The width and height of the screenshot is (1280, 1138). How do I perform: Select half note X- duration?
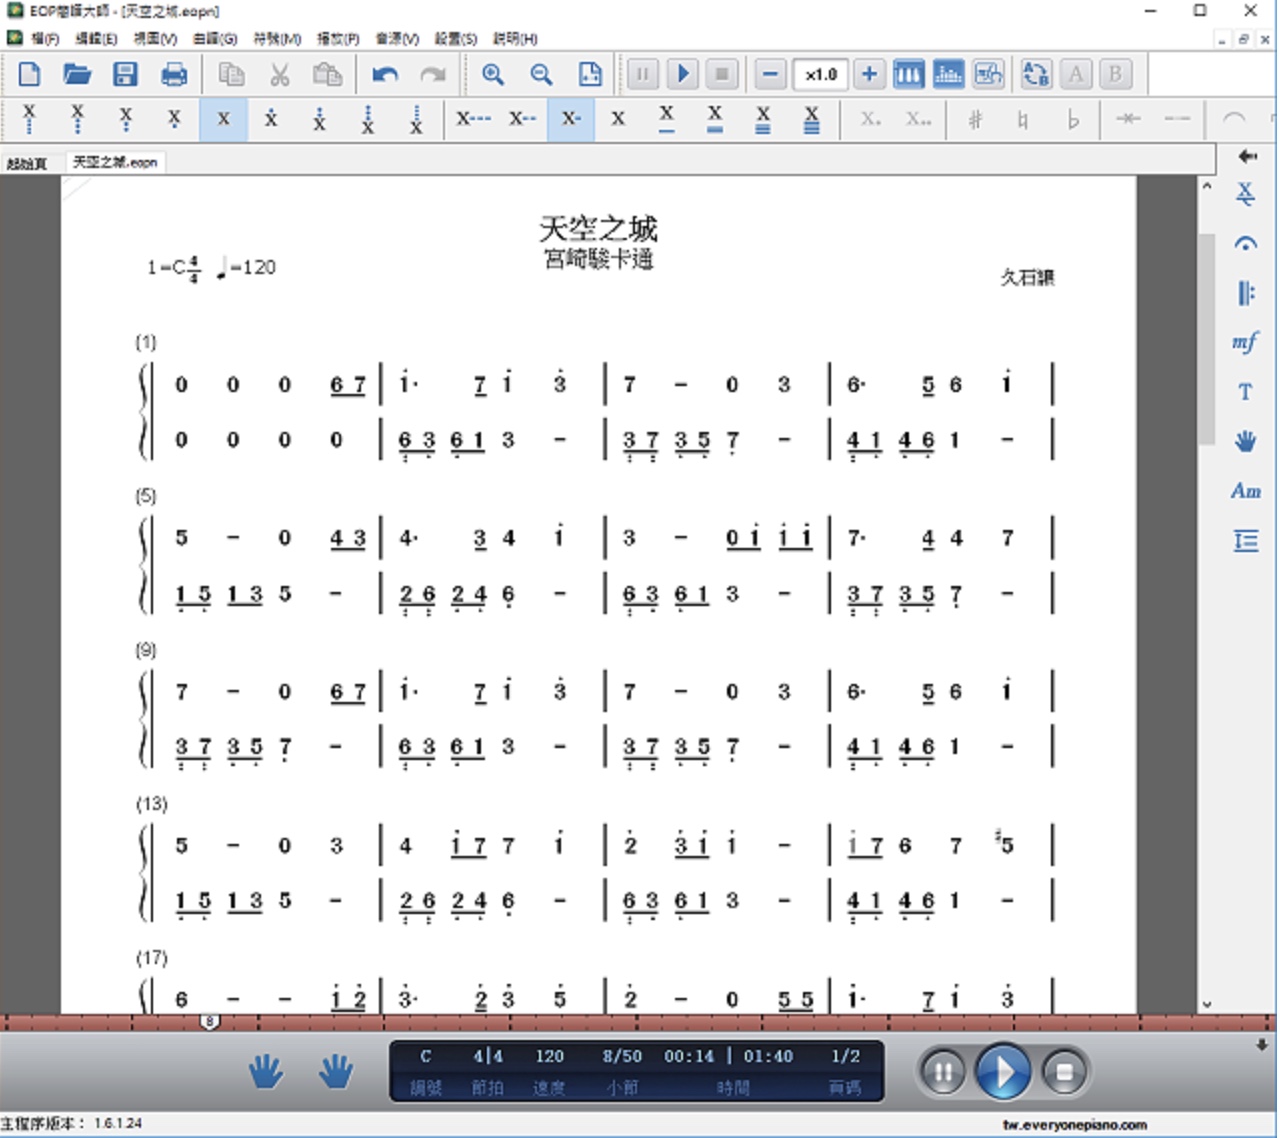[x=571, y=119]
